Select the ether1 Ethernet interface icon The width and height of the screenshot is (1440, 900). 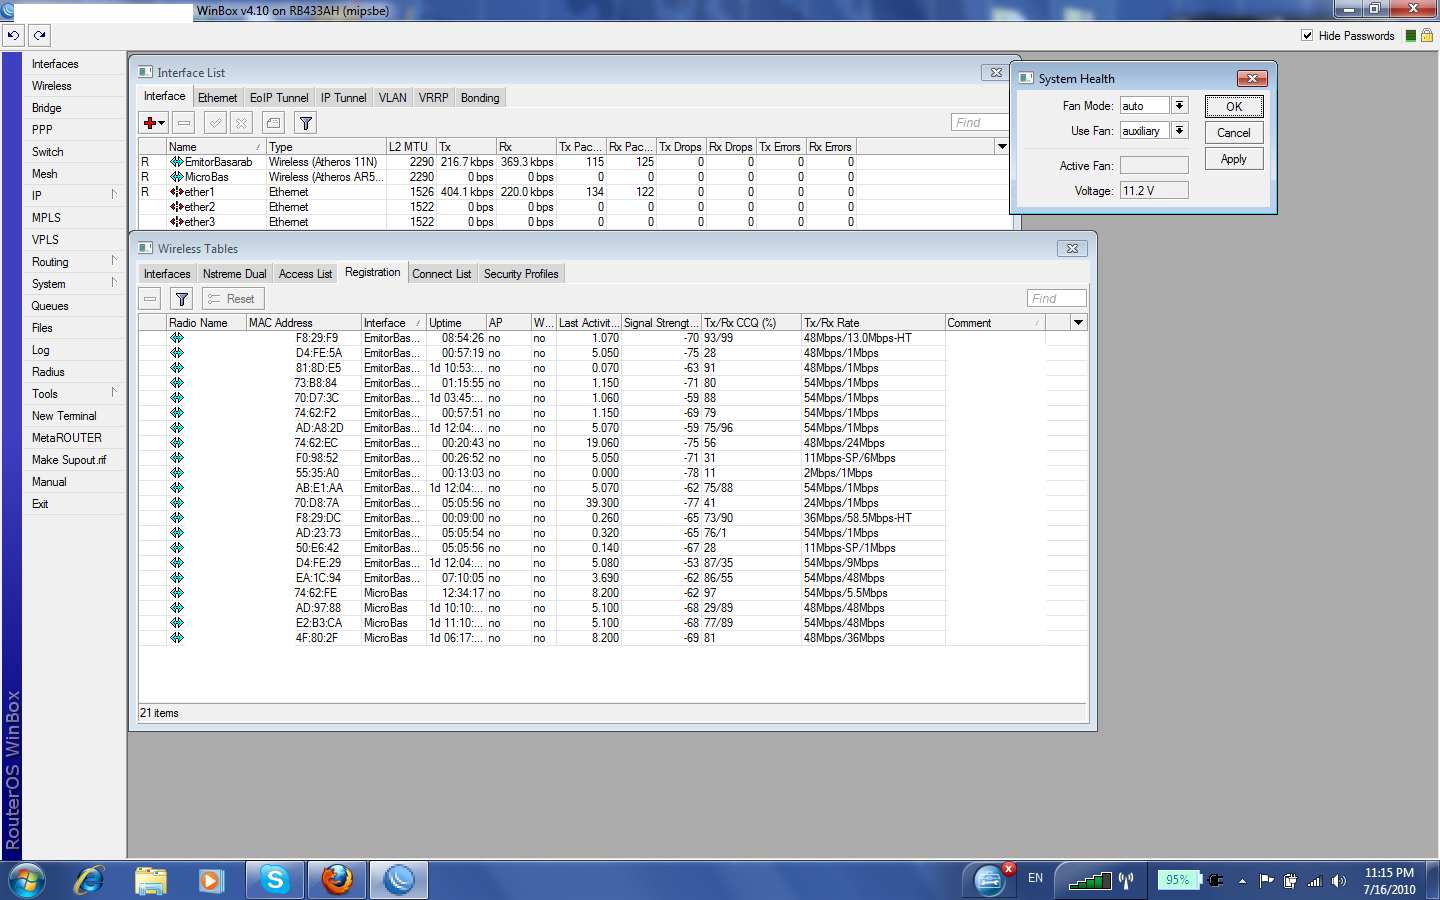pos(176,192)
